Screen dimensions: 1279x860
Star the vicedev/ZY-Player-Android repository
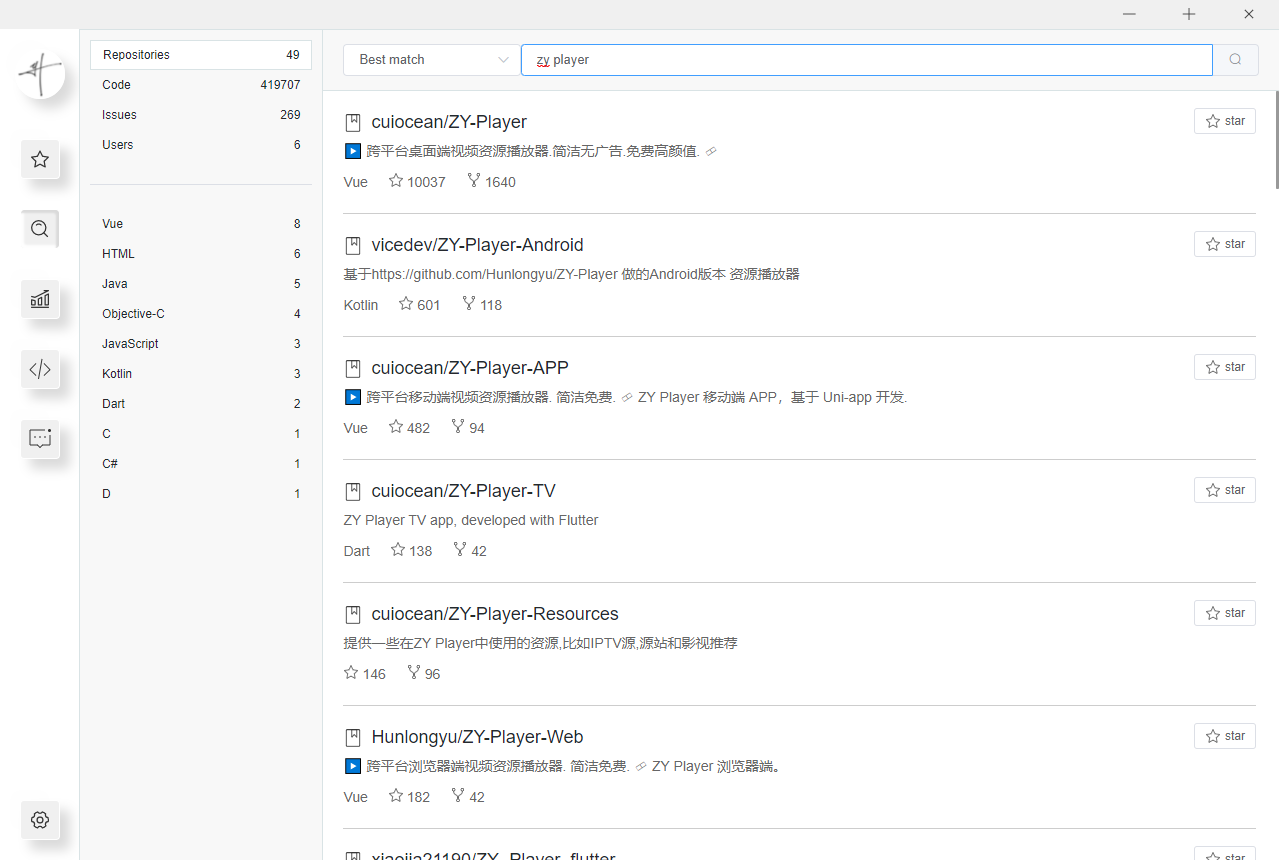click(1225, 244)
